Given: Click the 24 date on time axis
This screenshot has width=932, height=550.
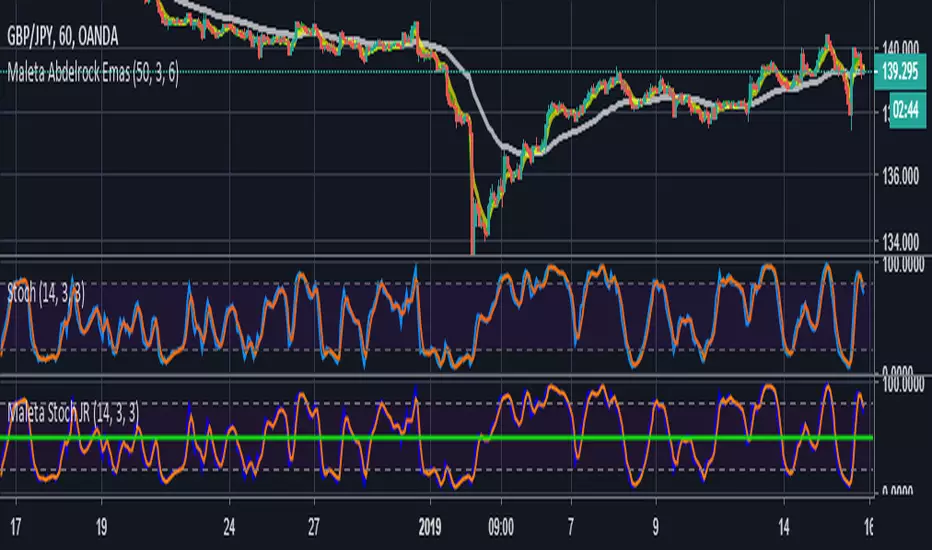Looking at the screenshot, I should 229,527.
